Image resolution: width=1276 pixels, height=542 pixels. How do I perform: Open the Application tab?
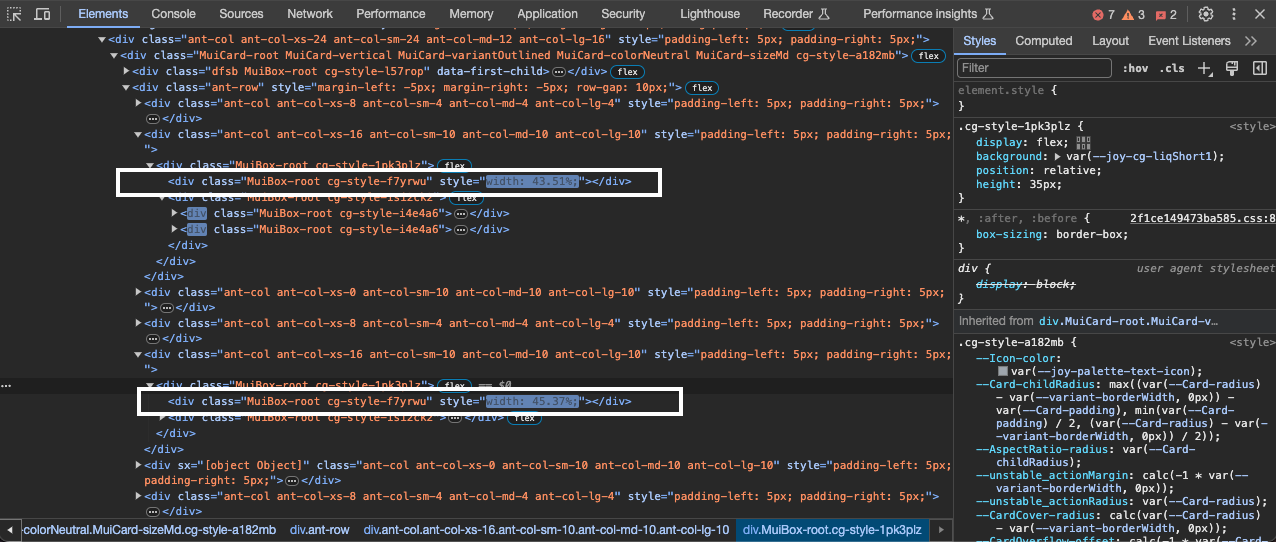coord(548,14)
